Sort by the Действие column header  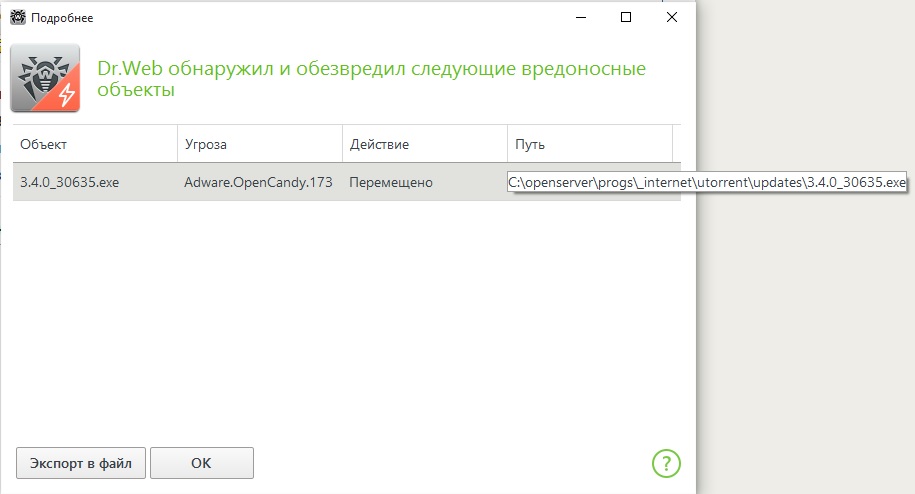pyautogui.click(x=425, y=144)
